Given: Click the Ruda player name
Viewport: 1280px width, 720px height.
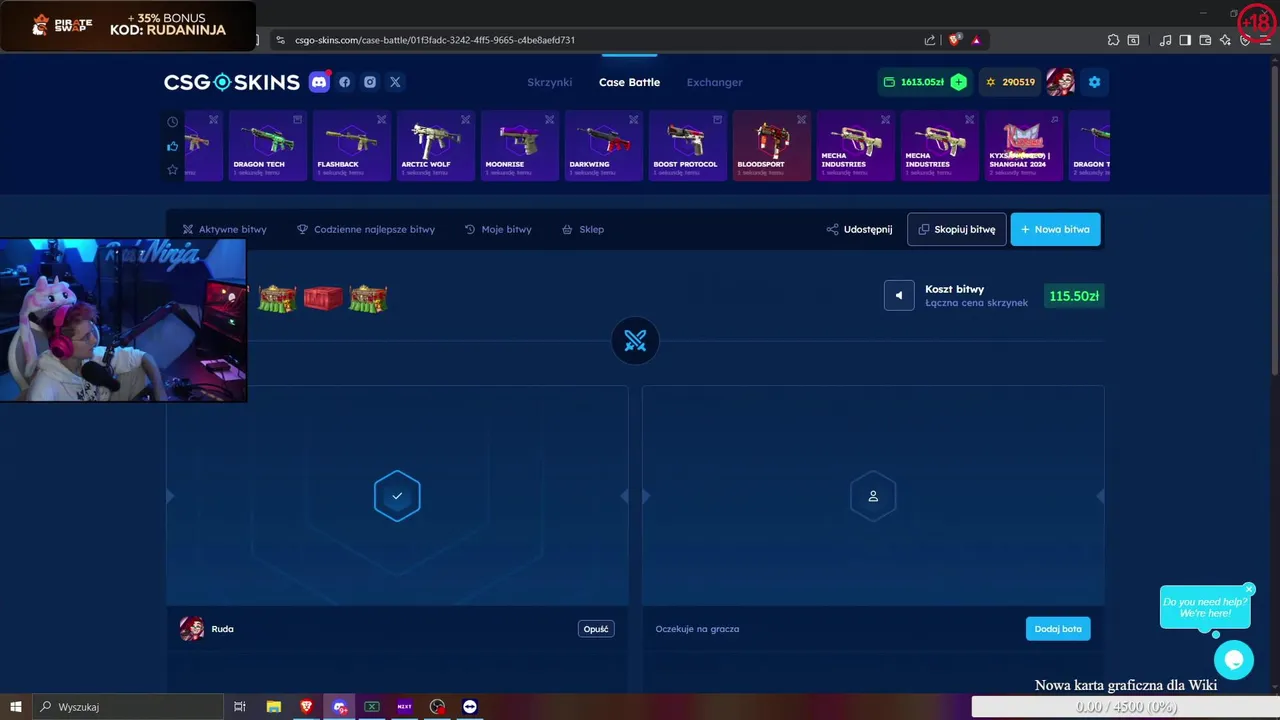Looking at the screenshot, I should click(x=222, y=629).
